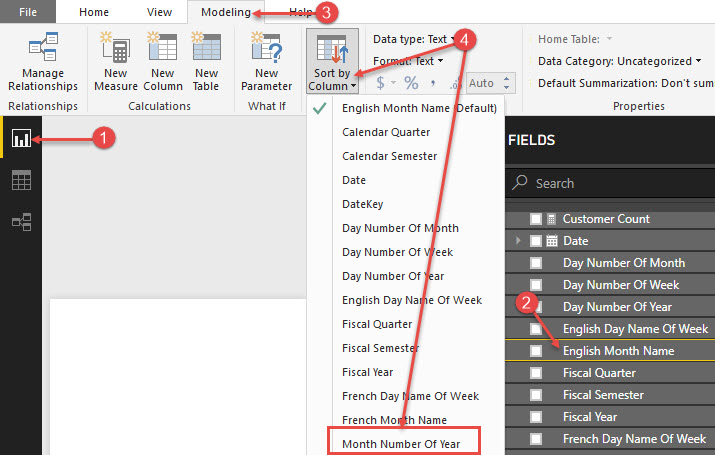715x455 pixels.
Task: Choose Day Number Of Month in sort menu
Action: click(406, 228)
